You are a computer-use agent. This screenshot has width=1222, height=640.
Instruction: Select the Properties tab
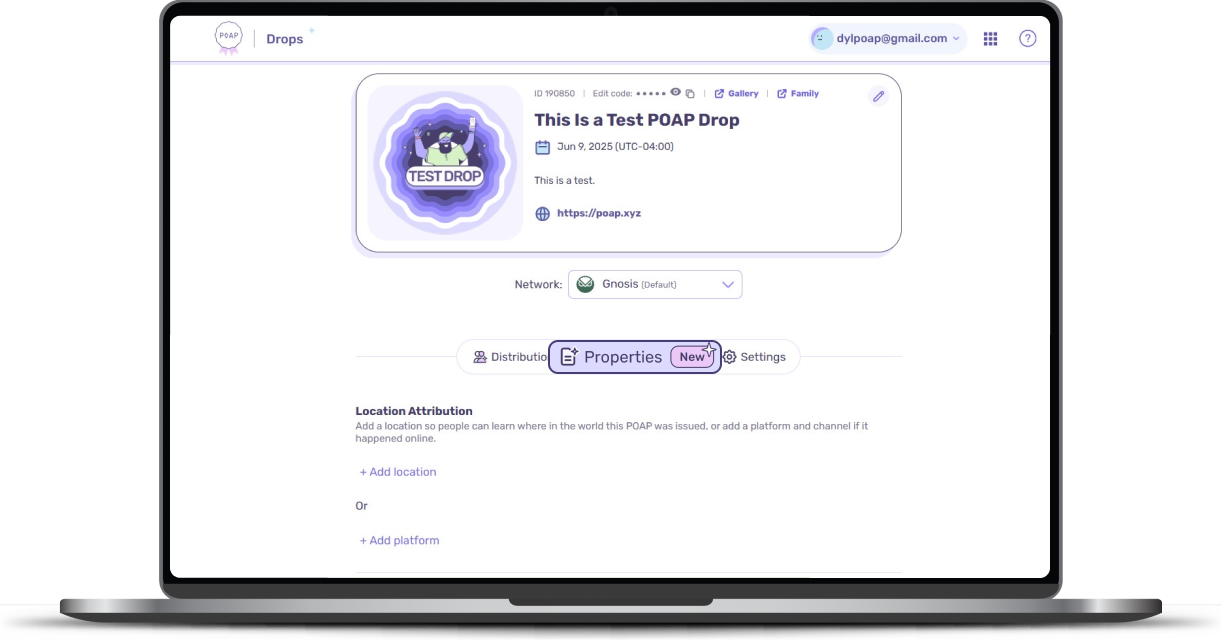(x=634, y=357)
